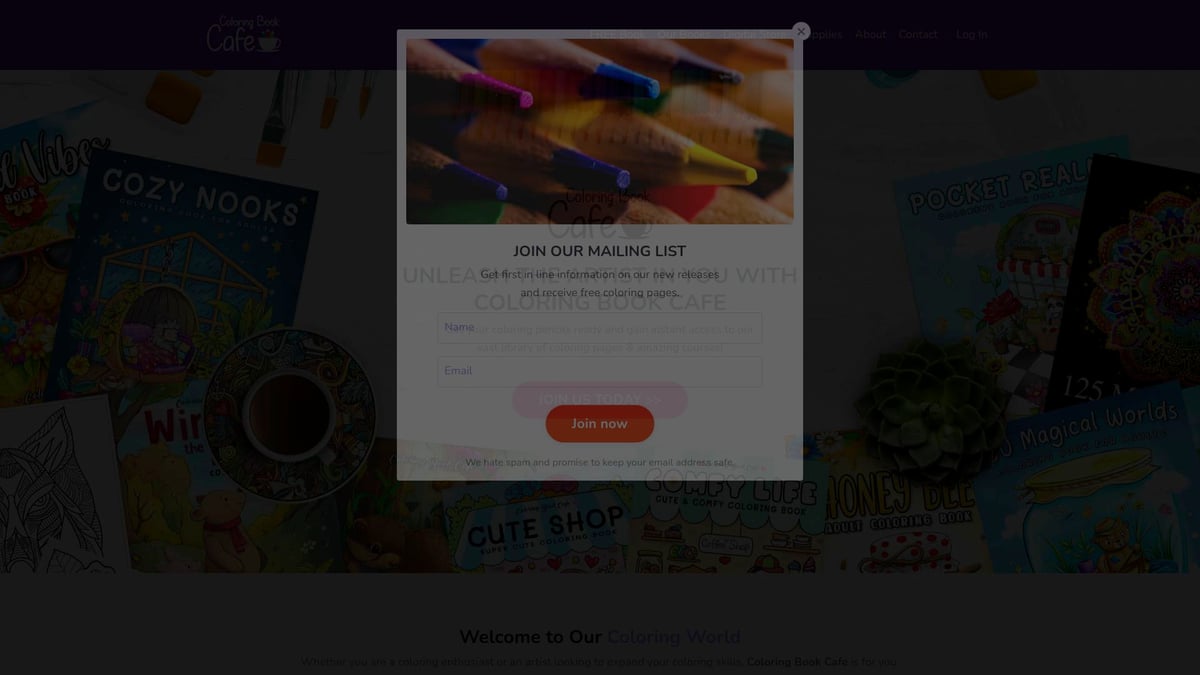Close the mailing list popup
Screen dimensions: 1200x675
[801, 32]
